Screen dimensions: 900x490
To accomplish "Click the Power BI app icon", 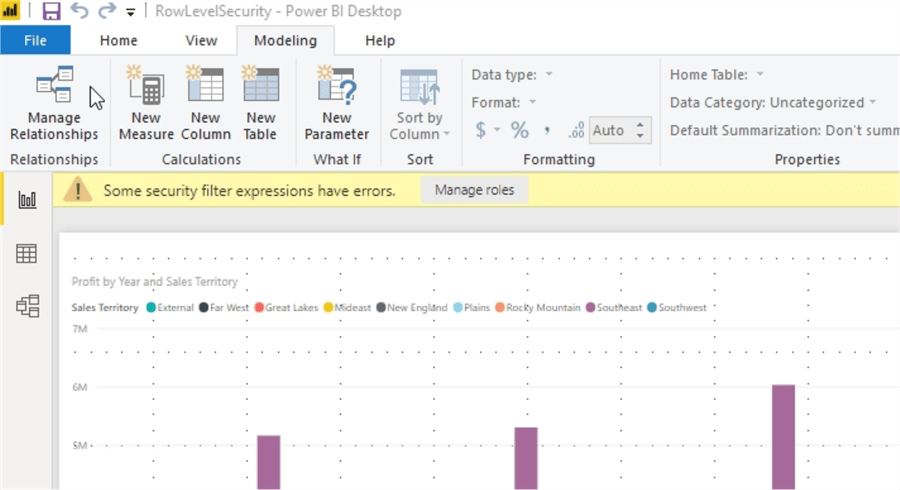I will point(11,11).
